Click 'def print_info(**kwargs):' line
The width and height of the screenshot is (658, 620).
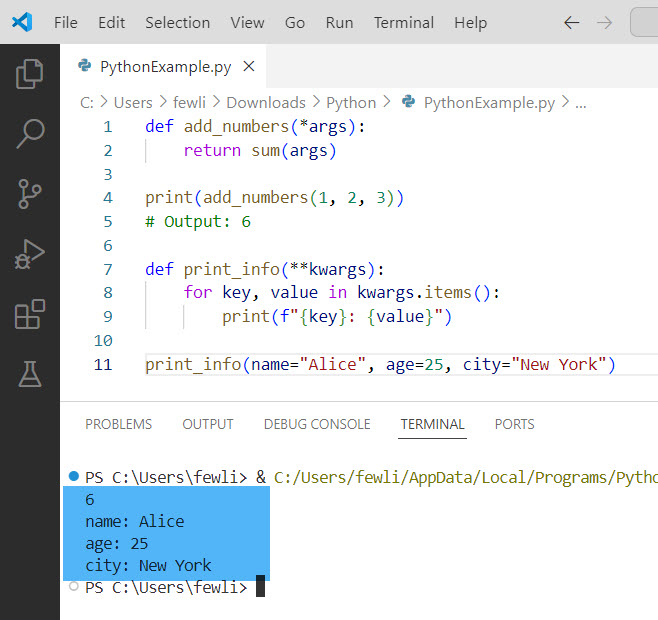pos(264,269)
